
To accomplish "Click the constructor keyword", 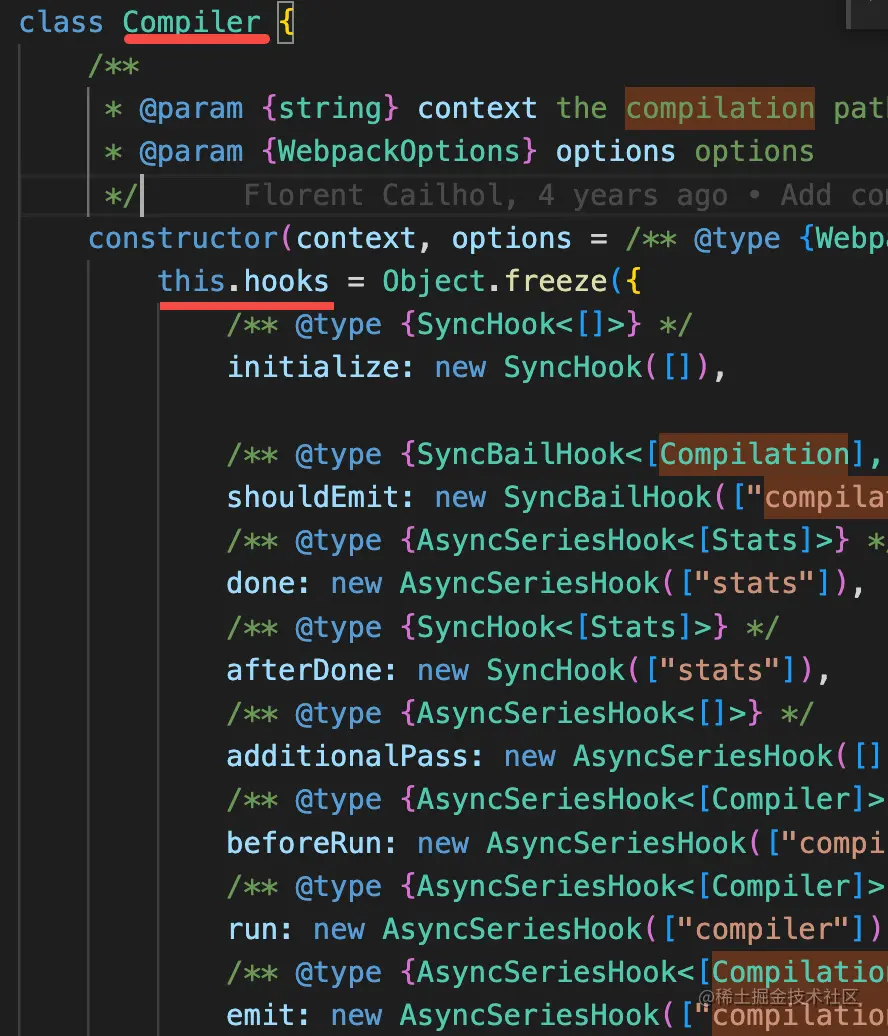I will [x=184, y=238].
